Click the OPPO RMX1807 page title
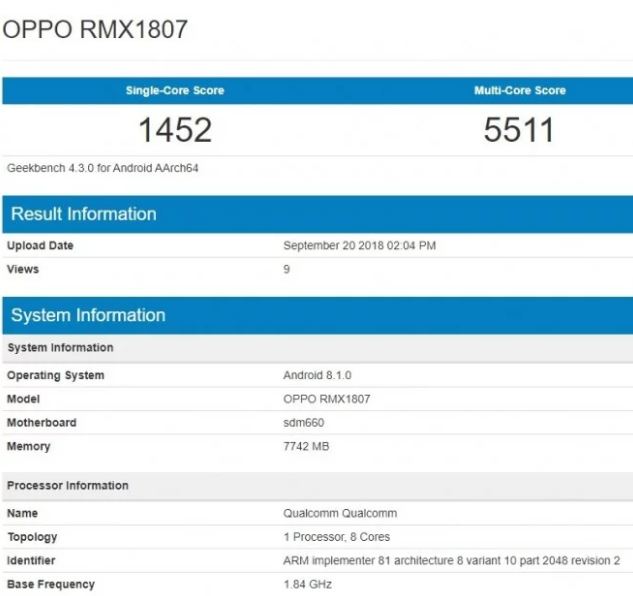633x596 pixels. tap(95, 29)
